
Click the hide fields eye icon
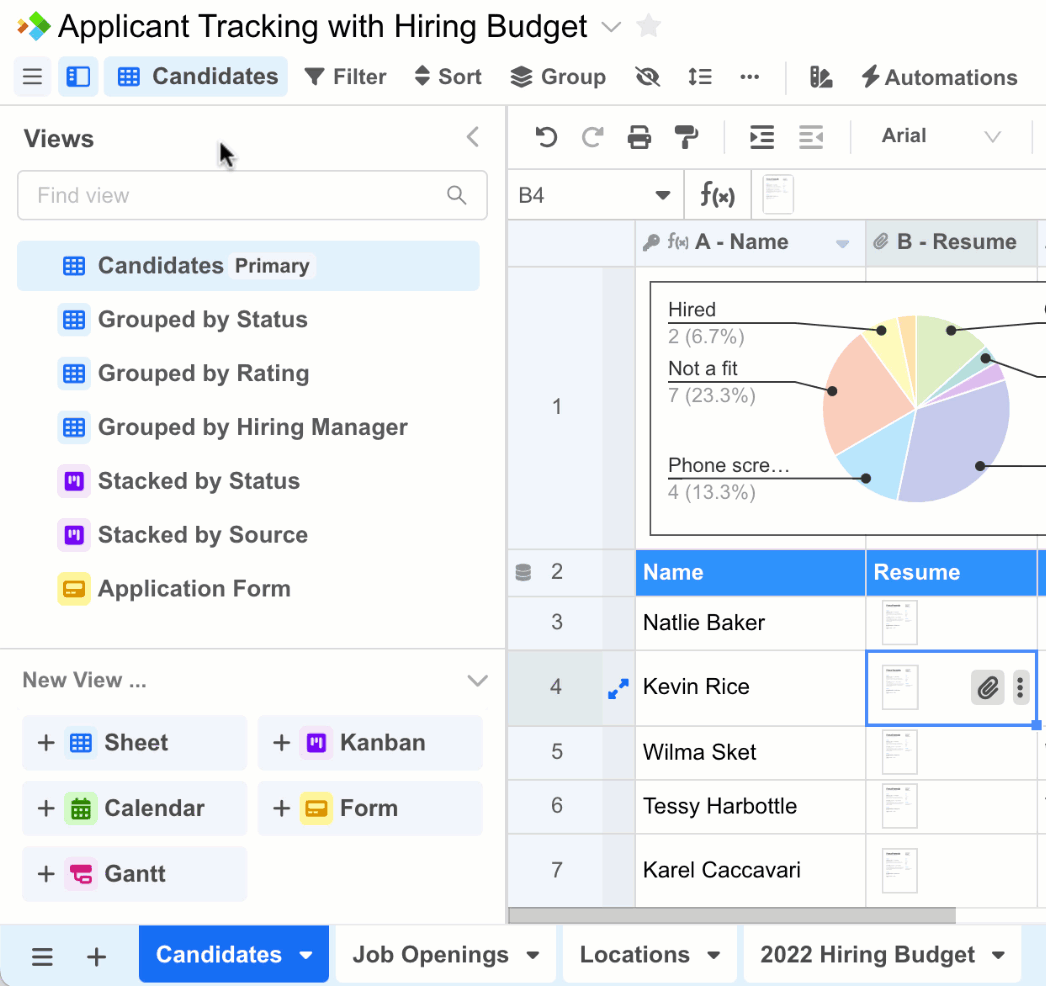coord(647,77)
